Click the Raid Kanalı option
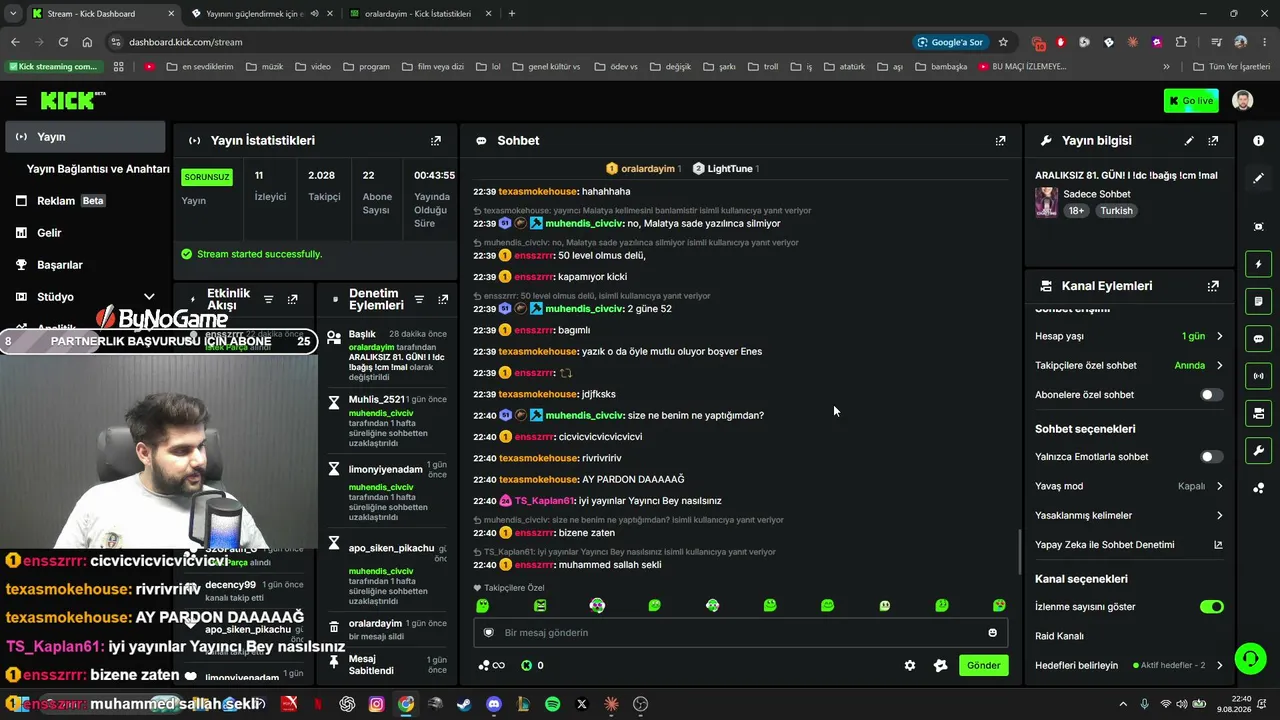1280x720 pixels. [x=1059, y=636]
